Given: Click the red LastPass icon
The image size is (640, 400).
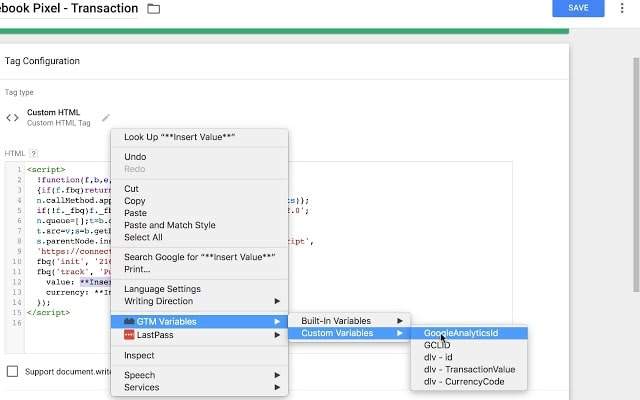Looking at the screenshot, I should click(x=129, y=335).
